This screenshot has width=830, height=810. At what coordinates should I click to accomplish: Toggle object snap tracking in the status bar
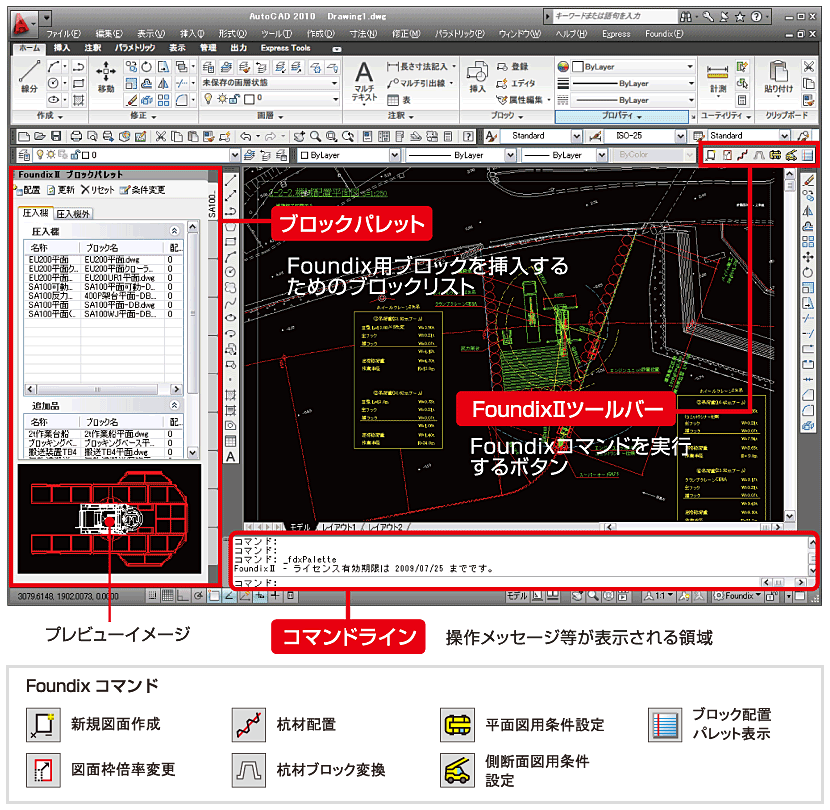click(229, 596)
